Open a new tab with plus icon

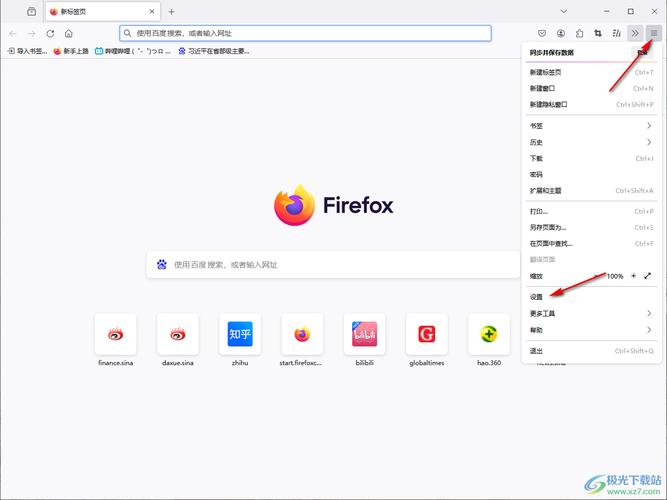pos(171,11)
